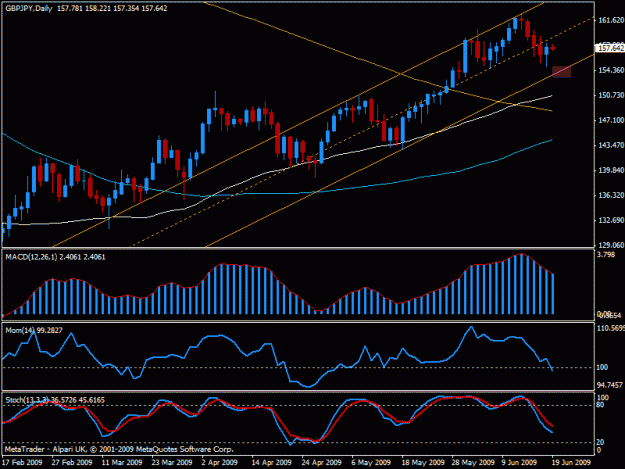Click the 14 Apr 2009 date label

click(272, 463)
